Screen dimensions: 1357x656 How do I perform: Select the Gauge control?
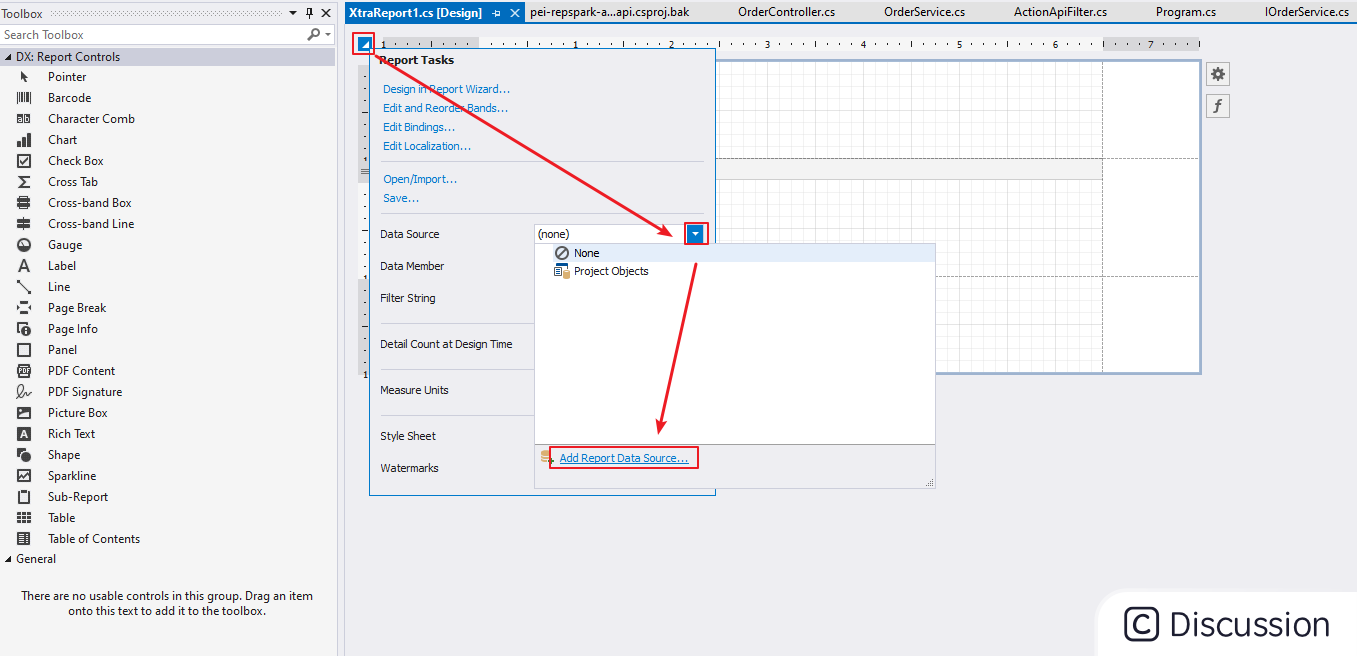pyautogui.click(x=65, y=245)
